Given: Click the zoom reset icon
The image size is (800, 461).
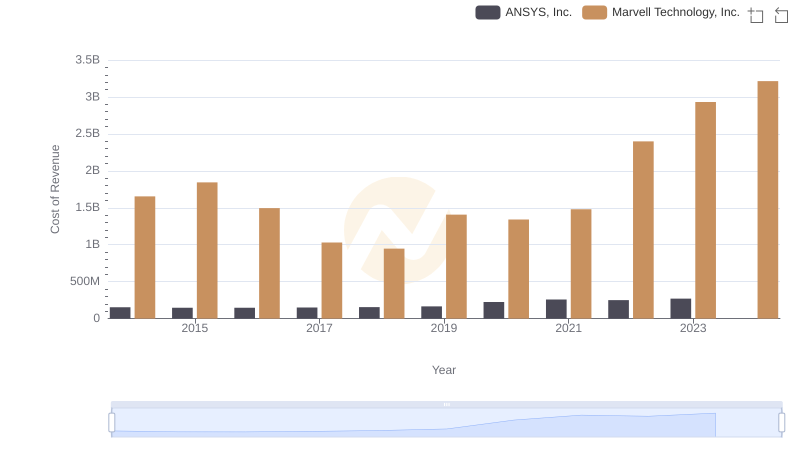Looking at the screenshot, I should pos(781,15).
